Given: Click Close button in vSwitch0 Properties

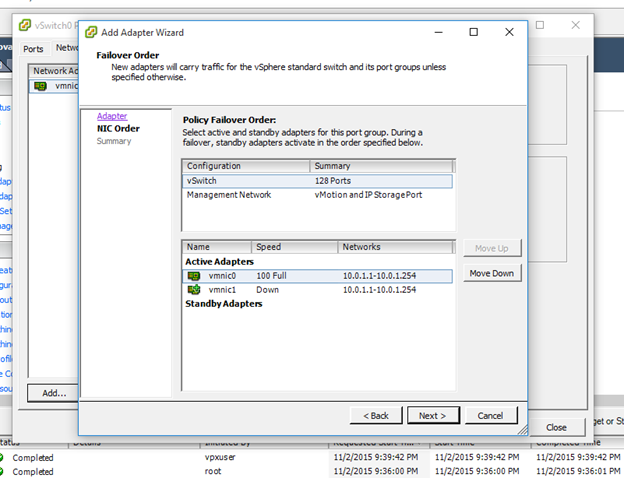Looking at the screenshot, I should coord(556,427).
